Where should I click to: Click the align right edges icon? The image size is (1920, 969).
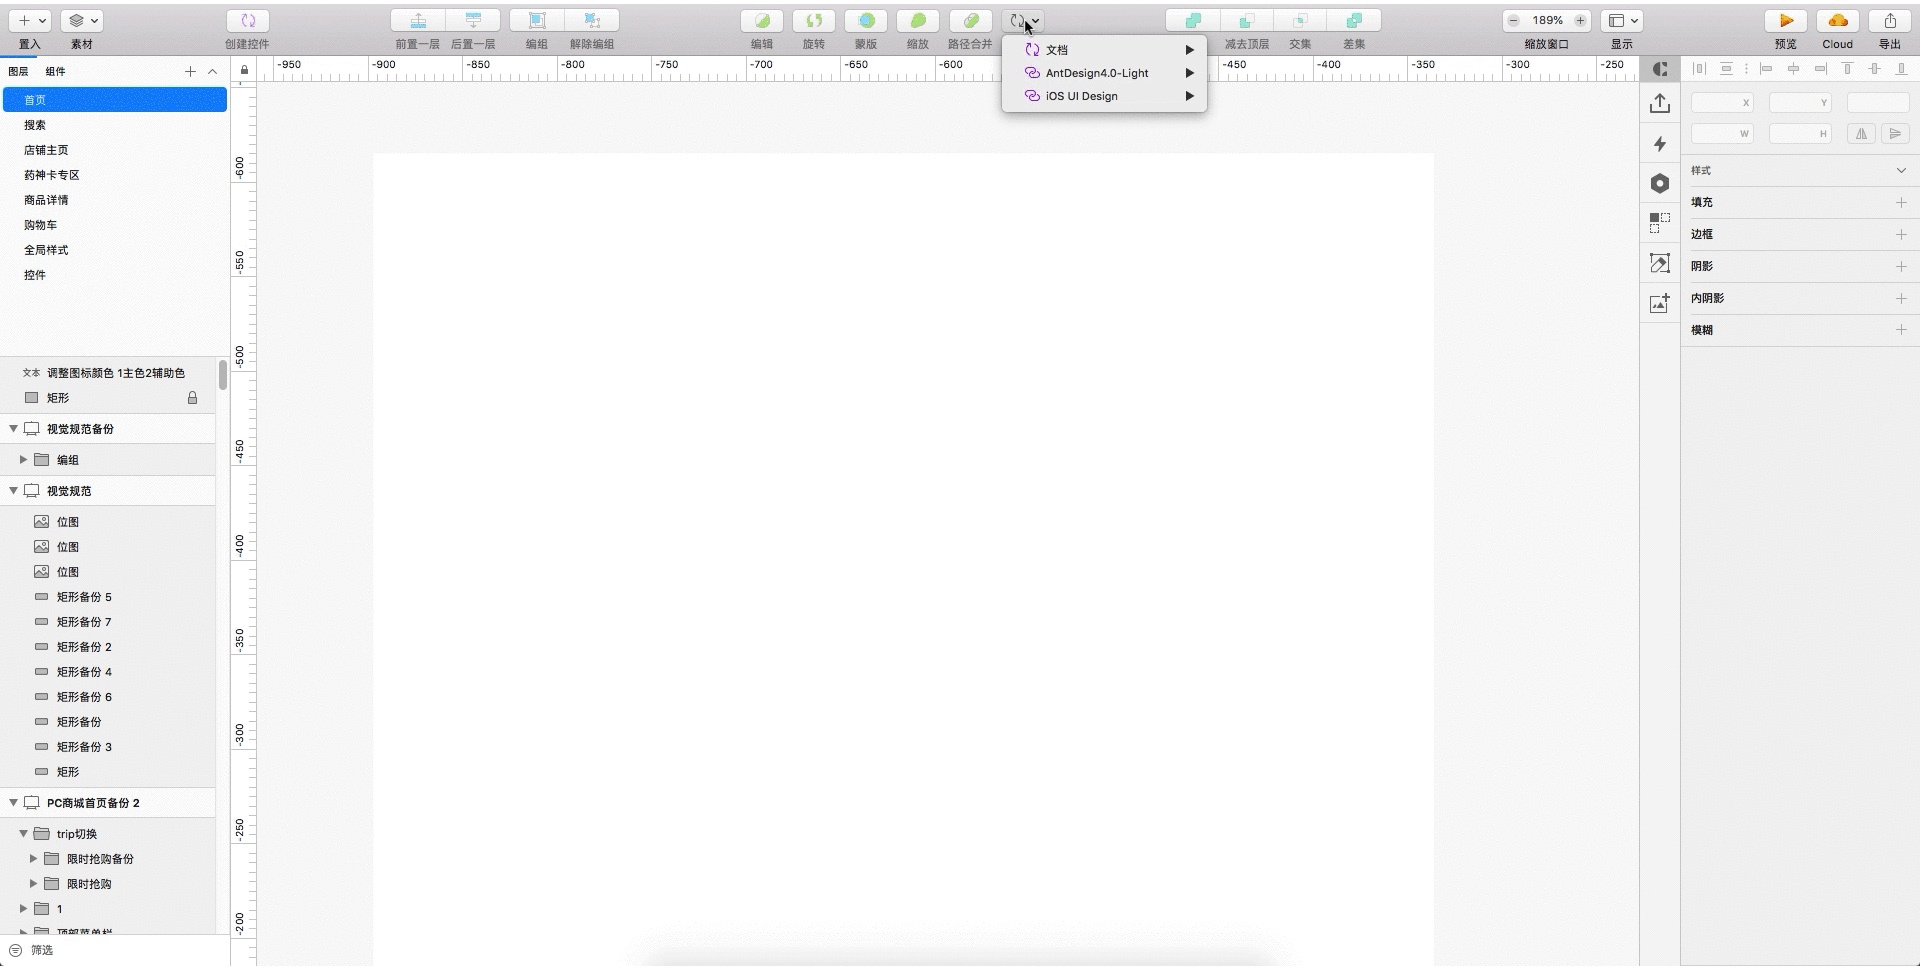tap(1821, 69)
